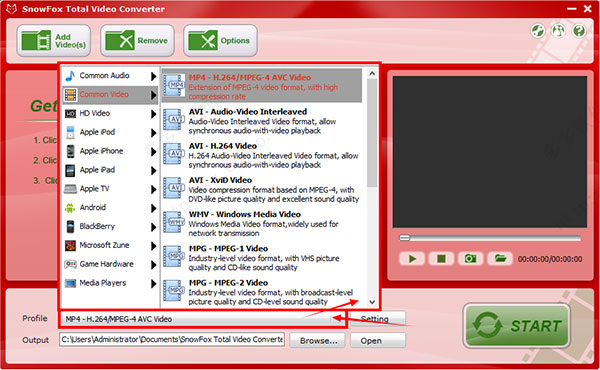Click the Apple iPhone device icon

tap(70, 151)
